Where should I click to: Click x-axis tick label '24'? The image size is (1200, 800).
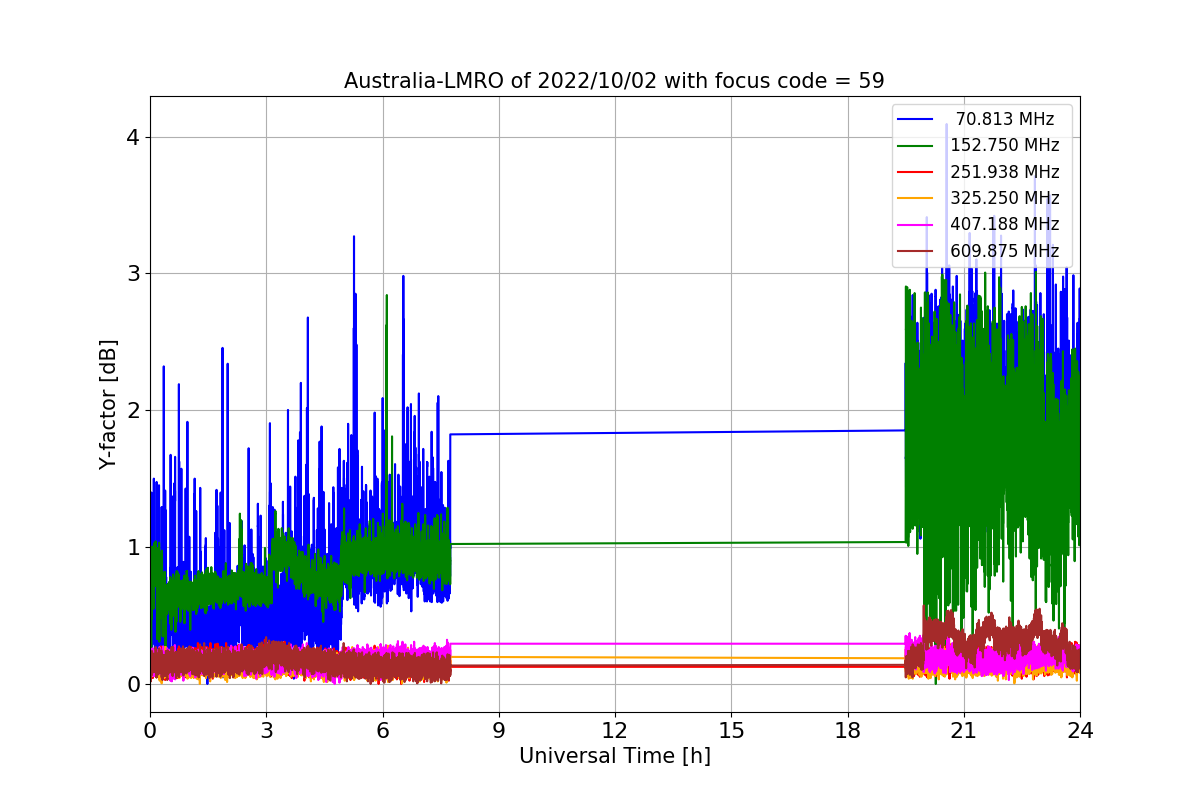click(x=1080, y=730)
